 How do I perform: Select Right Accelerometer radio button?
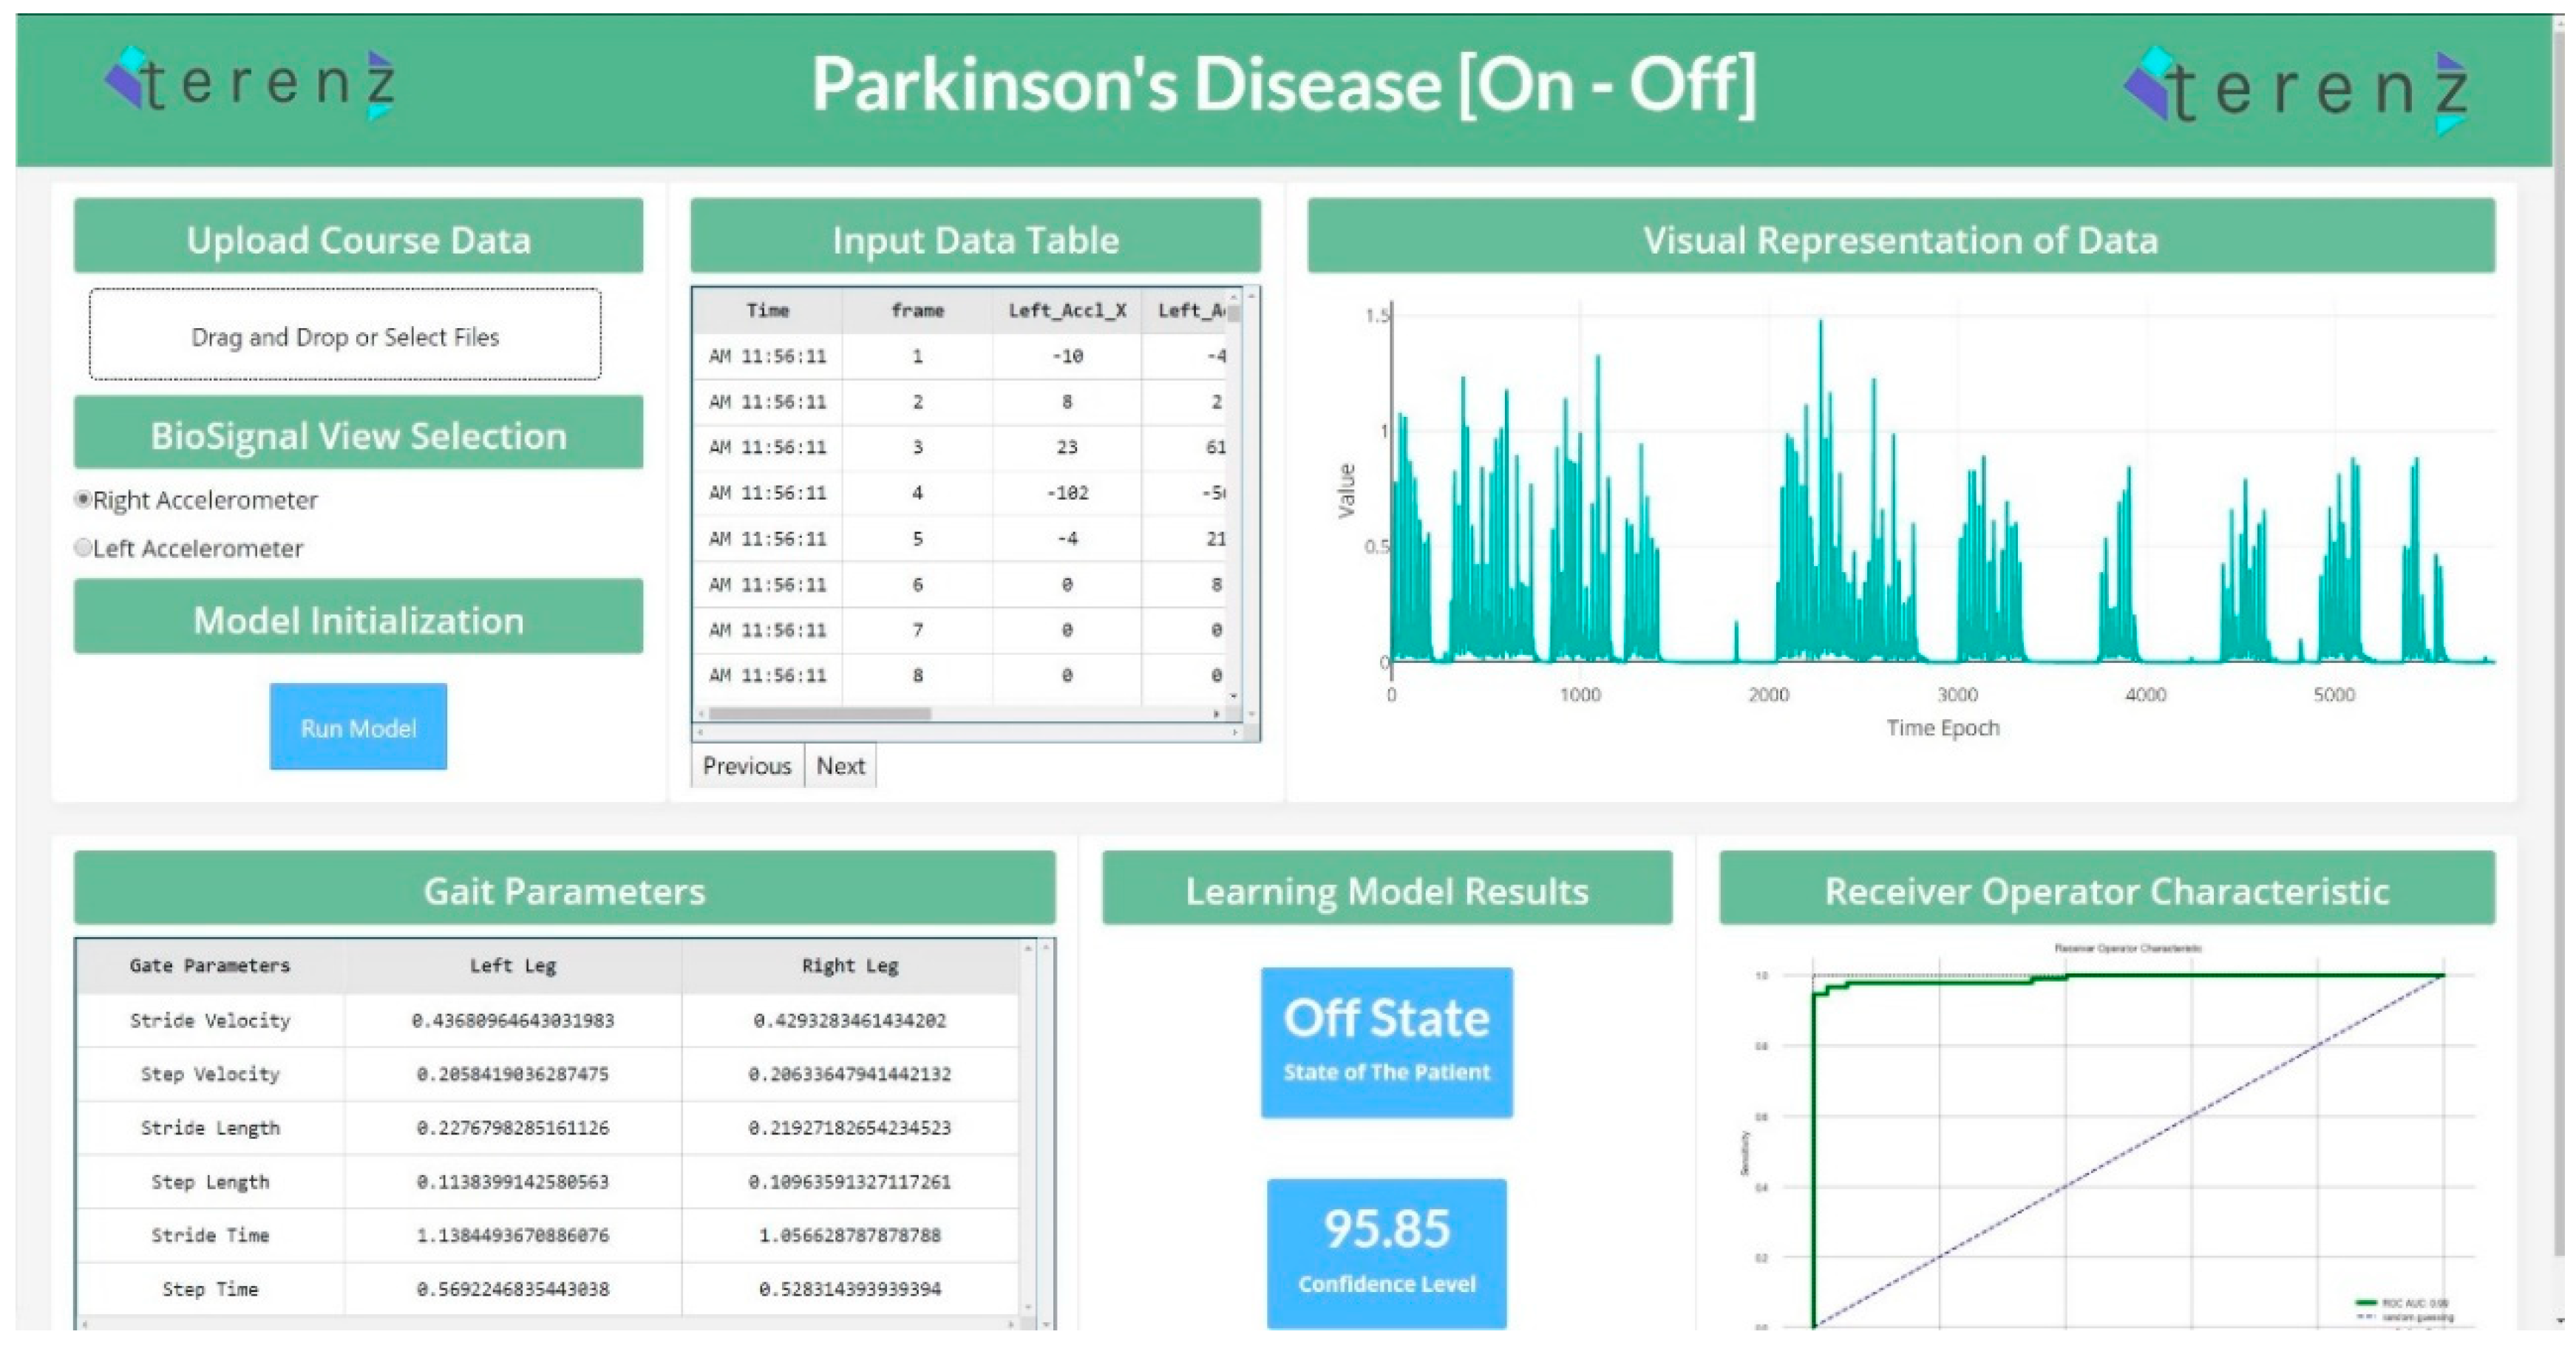pos(84,499)
